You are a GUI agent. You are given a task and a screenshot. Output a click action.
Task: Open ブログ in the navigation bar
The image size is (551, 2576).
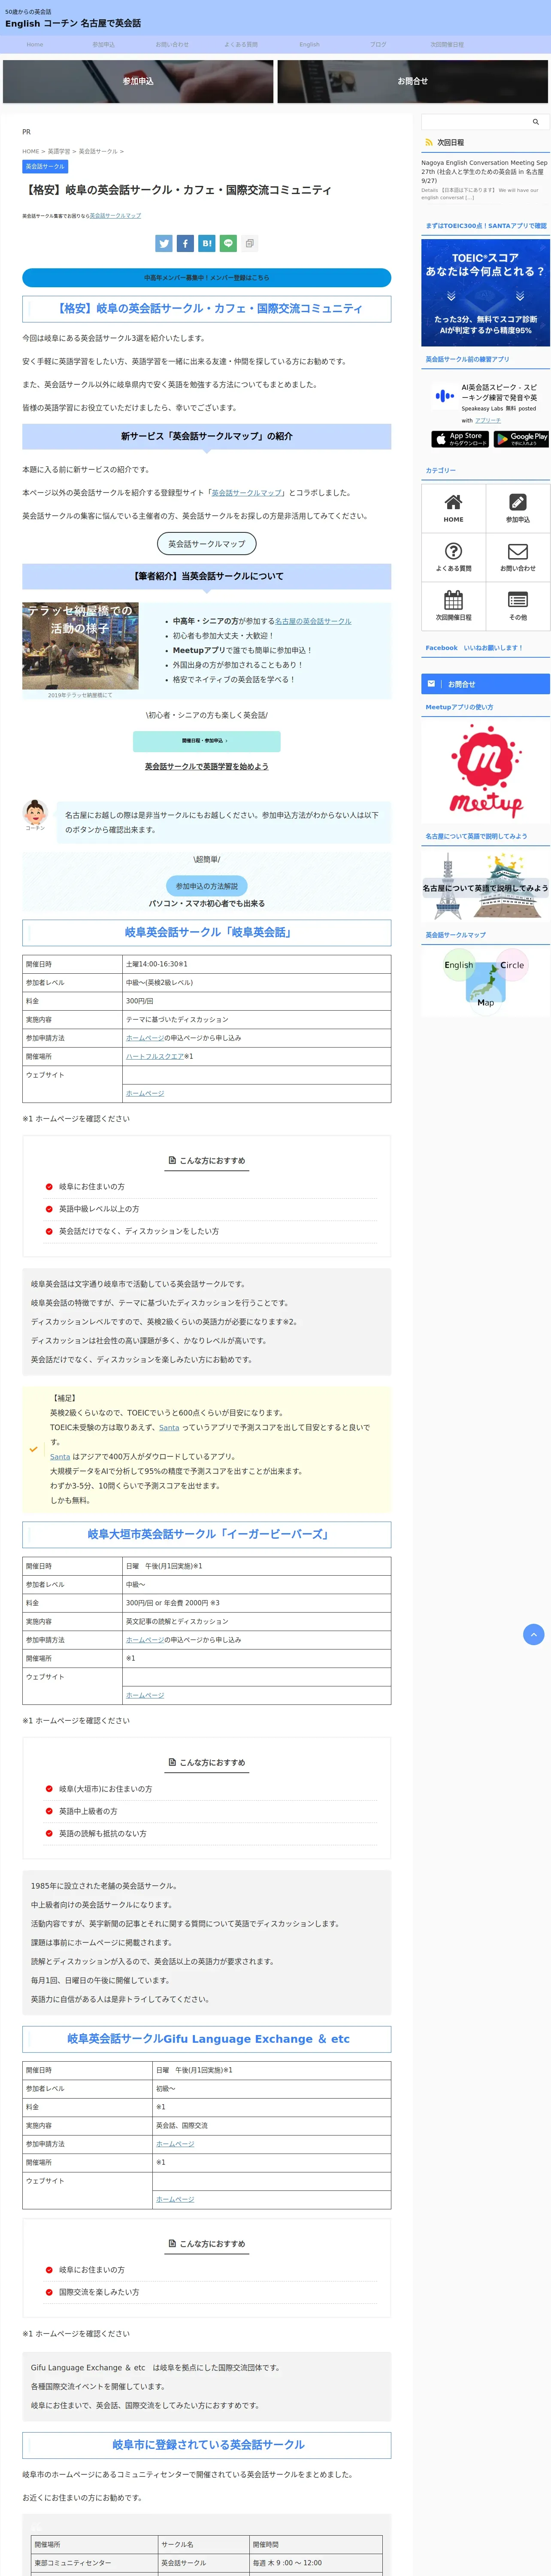tap(378, 45)
